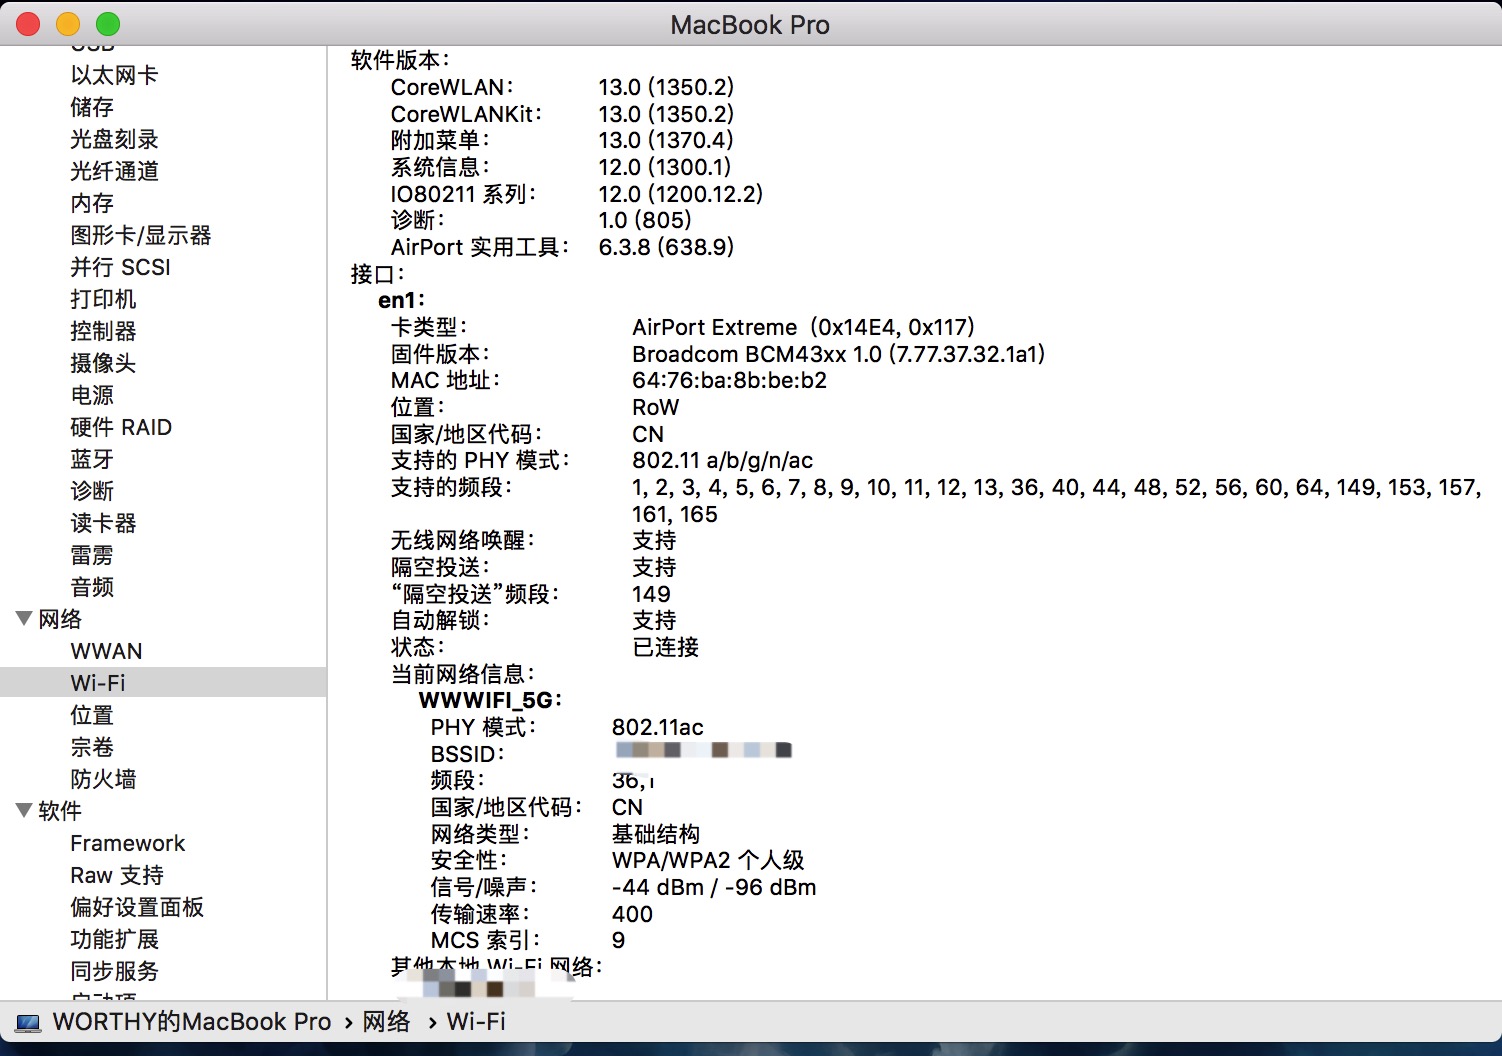The height and width of the screenshot is (1056, 1502).
Task: Open Raw 支持 sidebar entry
Action: click(117, 875)
